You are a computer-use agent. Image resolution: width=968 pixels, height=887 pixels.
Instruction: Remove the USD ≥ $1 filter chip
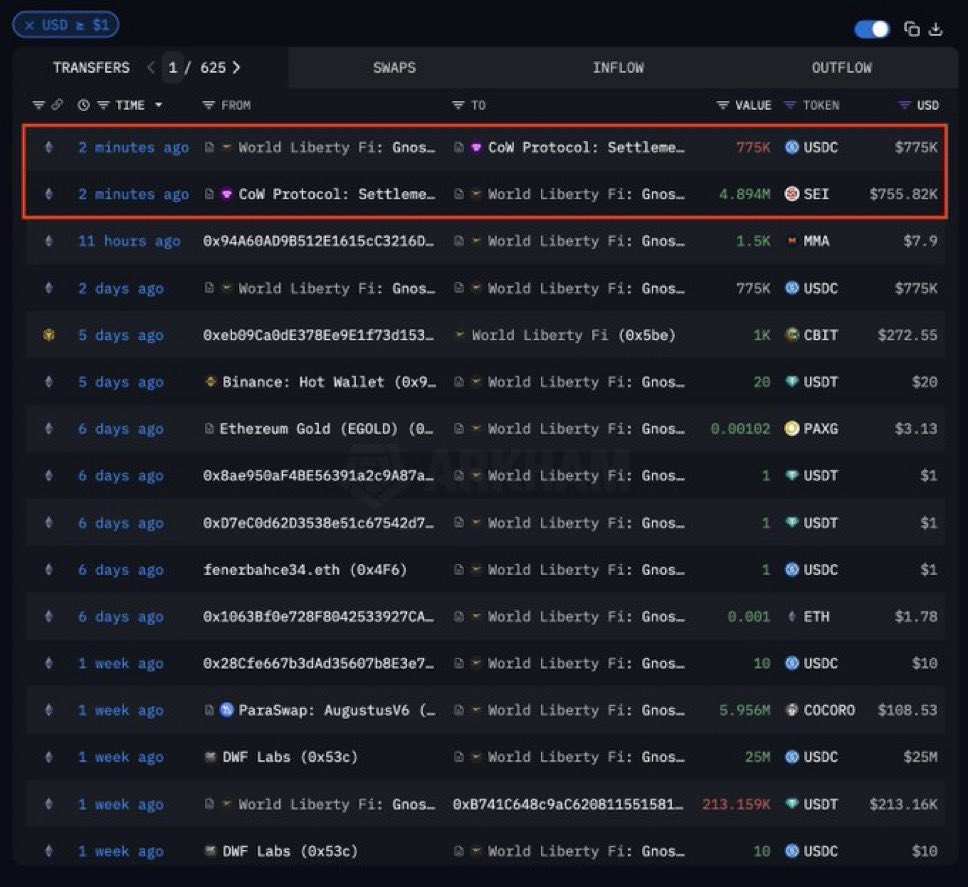tap(29, 25)
